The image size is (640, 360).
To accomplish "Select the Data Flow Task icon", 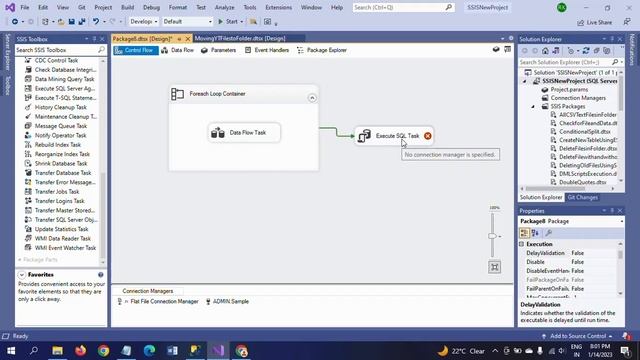I will pyautogui.click(x=218, y=133).
